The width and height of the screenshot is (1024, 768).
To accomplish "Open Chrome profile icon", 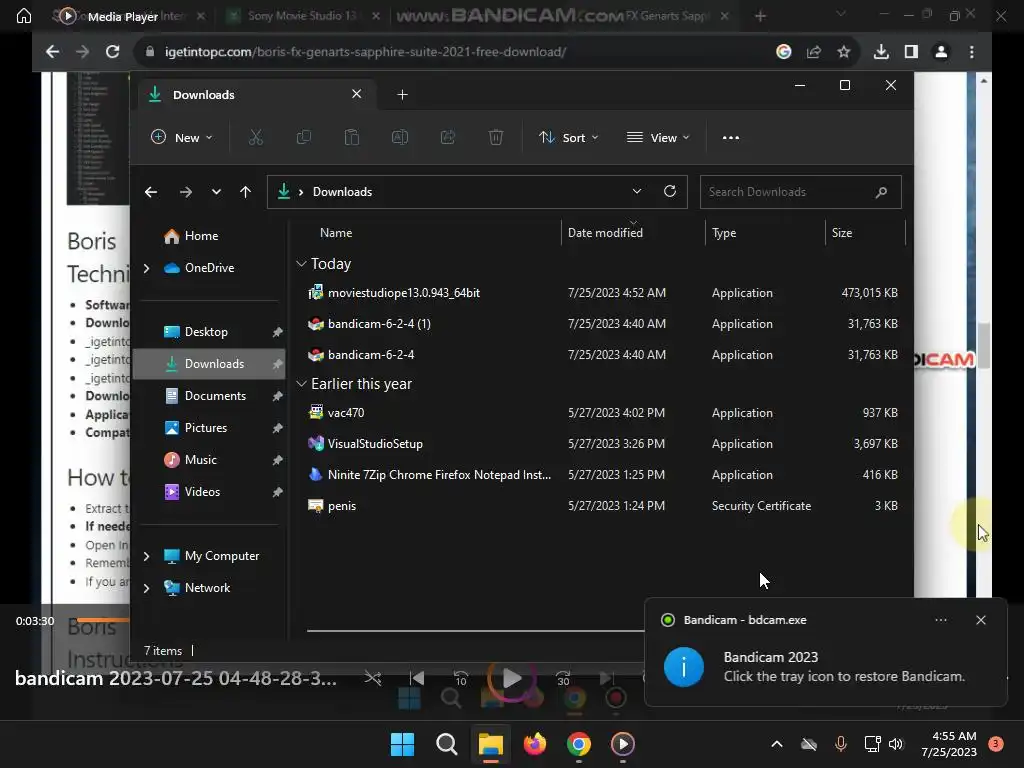I will [941, 52].
